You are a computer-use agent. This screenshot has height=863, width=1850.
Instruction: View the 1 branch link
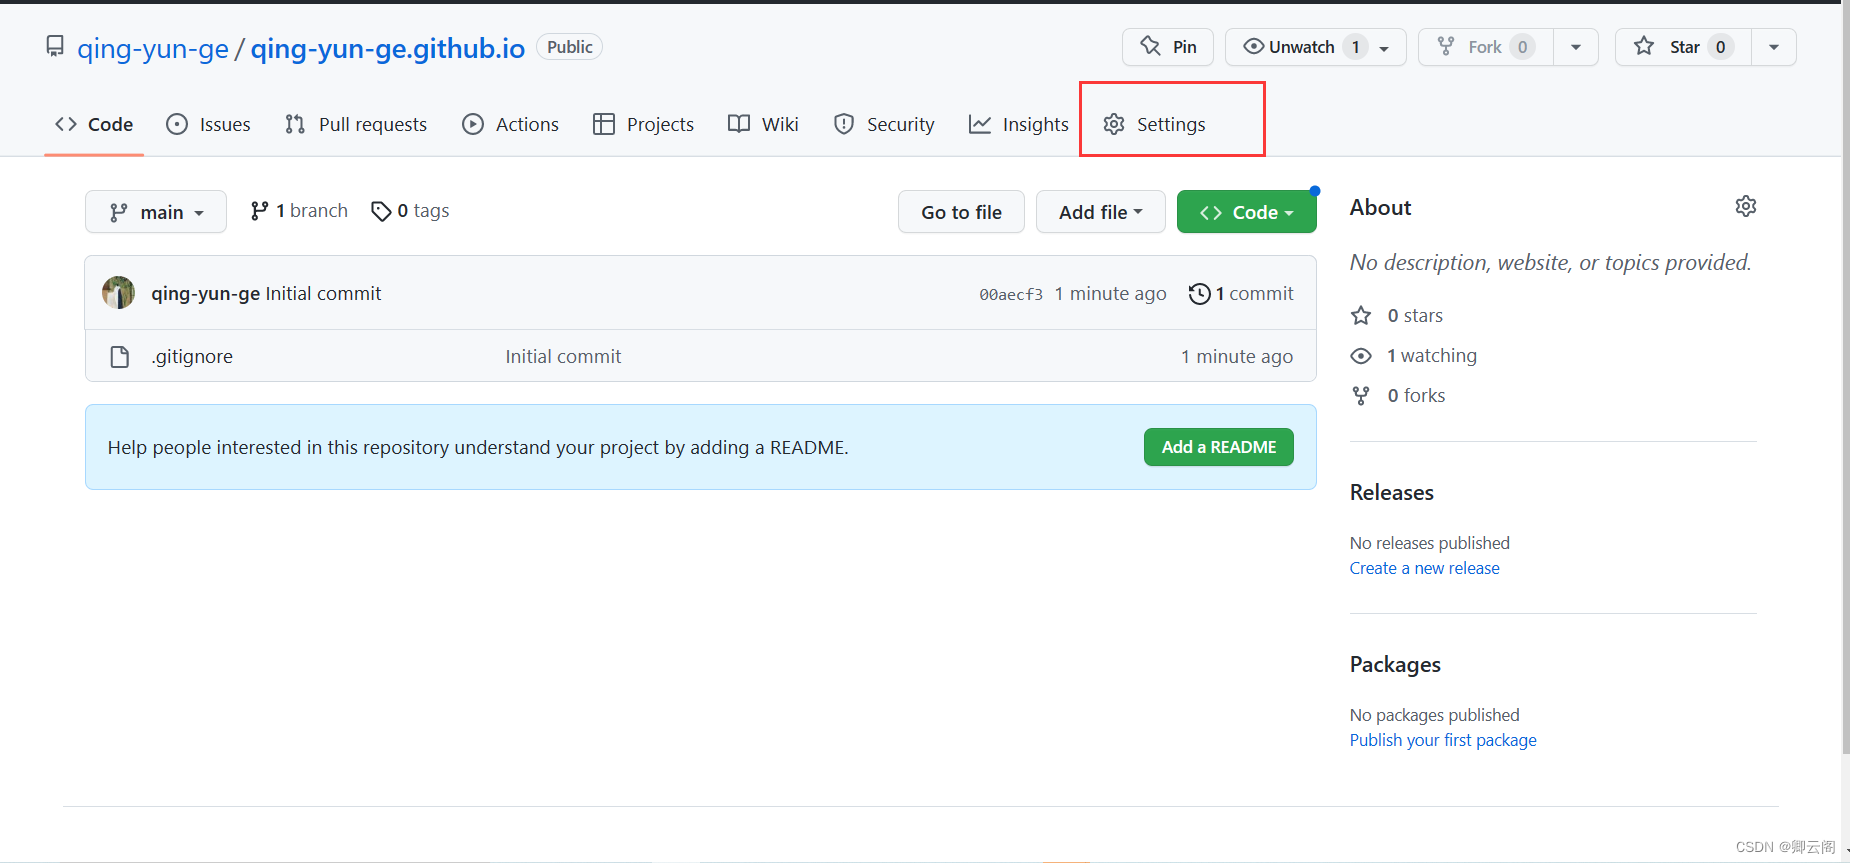[x=299, y=211]
